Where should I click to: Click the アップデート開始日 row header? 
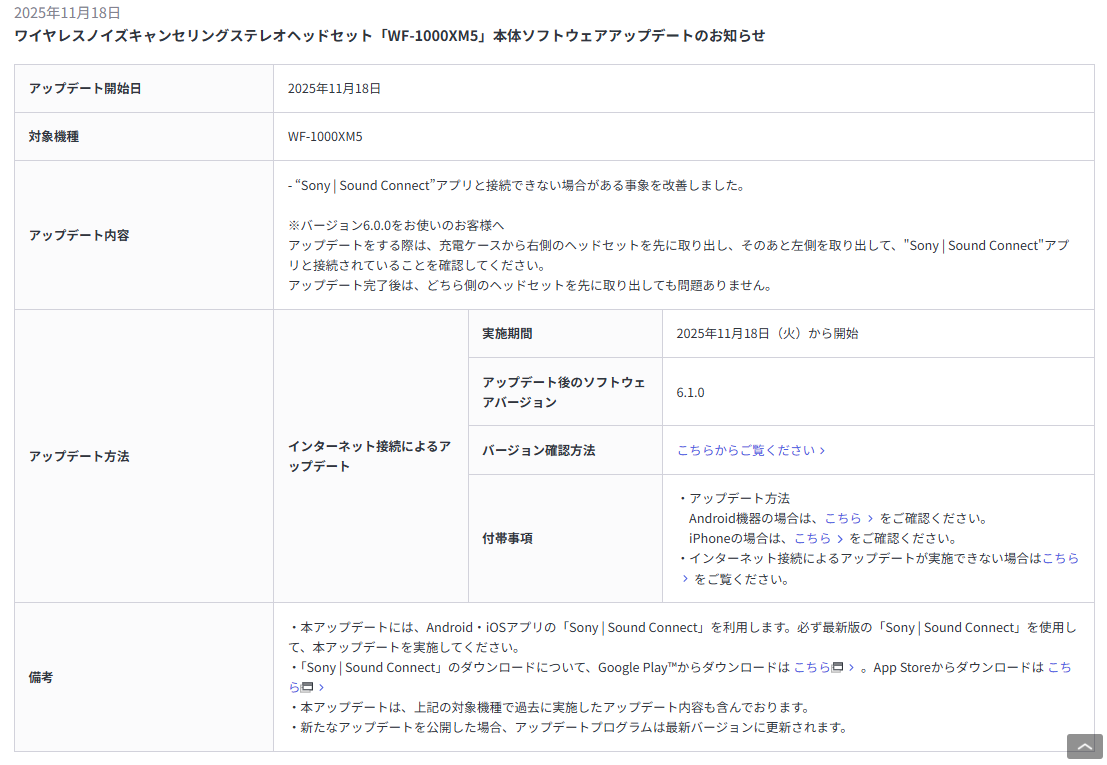point(85,89)
